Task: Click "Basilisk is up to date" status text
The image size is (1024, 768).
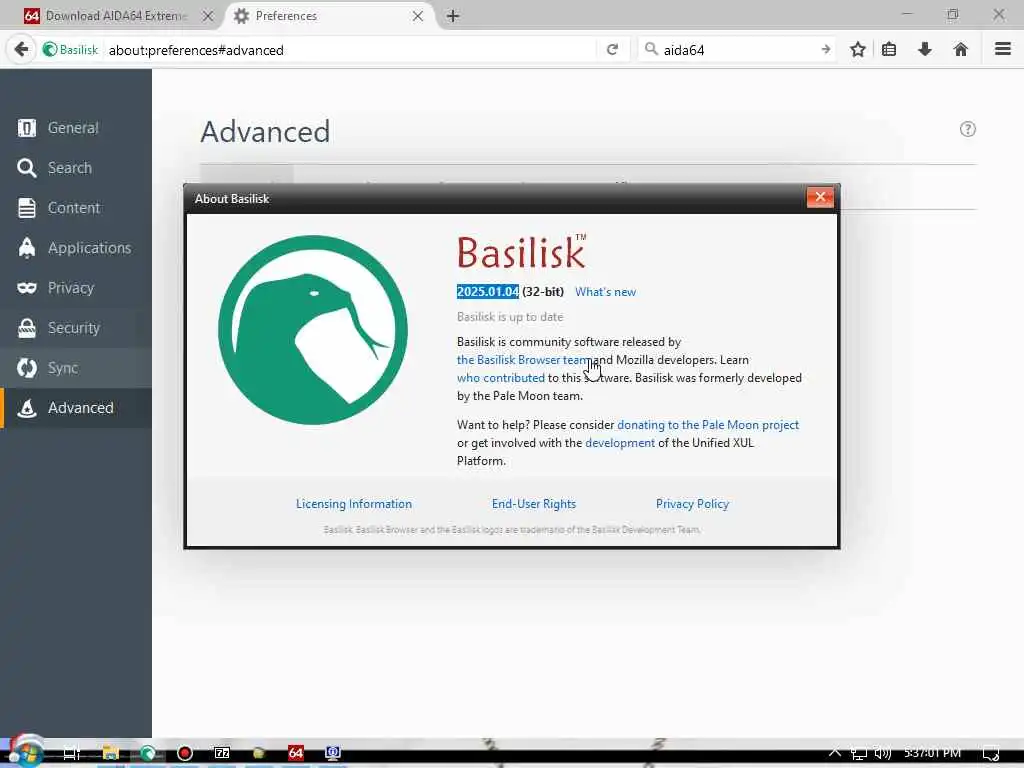Action: pyautogui.click(x=509, y=317)
